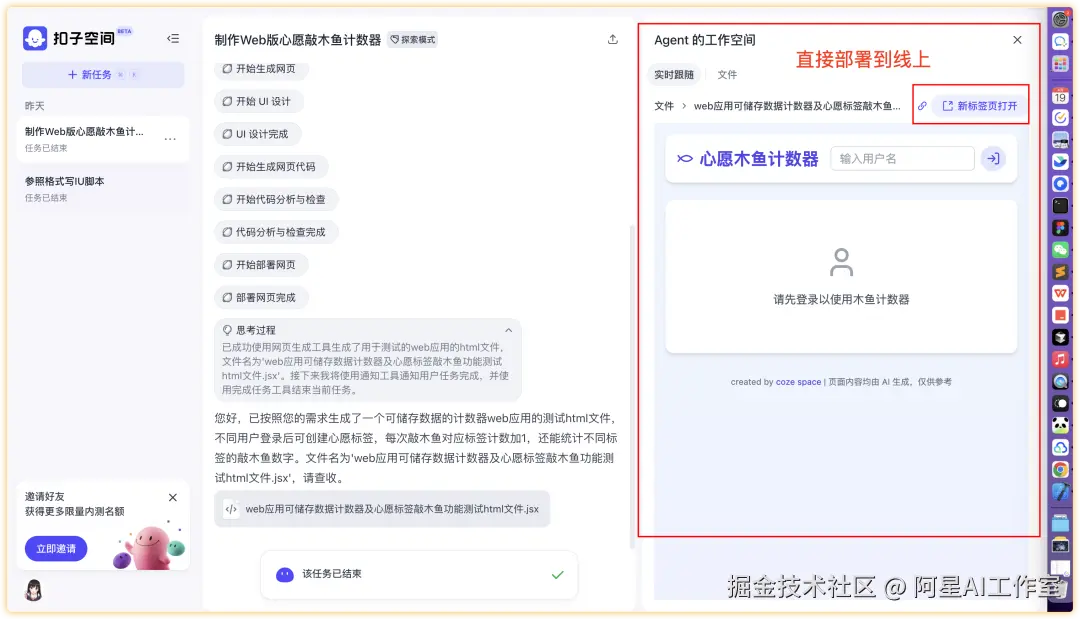This screenshot has height=619, width=1080.
Task: Switch to the 实时跟随 tab
Action: pos(676,74)
